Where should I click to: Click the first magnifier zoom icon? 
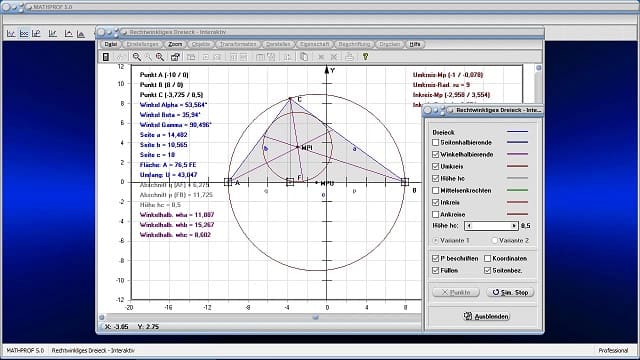tap(137, 57)
